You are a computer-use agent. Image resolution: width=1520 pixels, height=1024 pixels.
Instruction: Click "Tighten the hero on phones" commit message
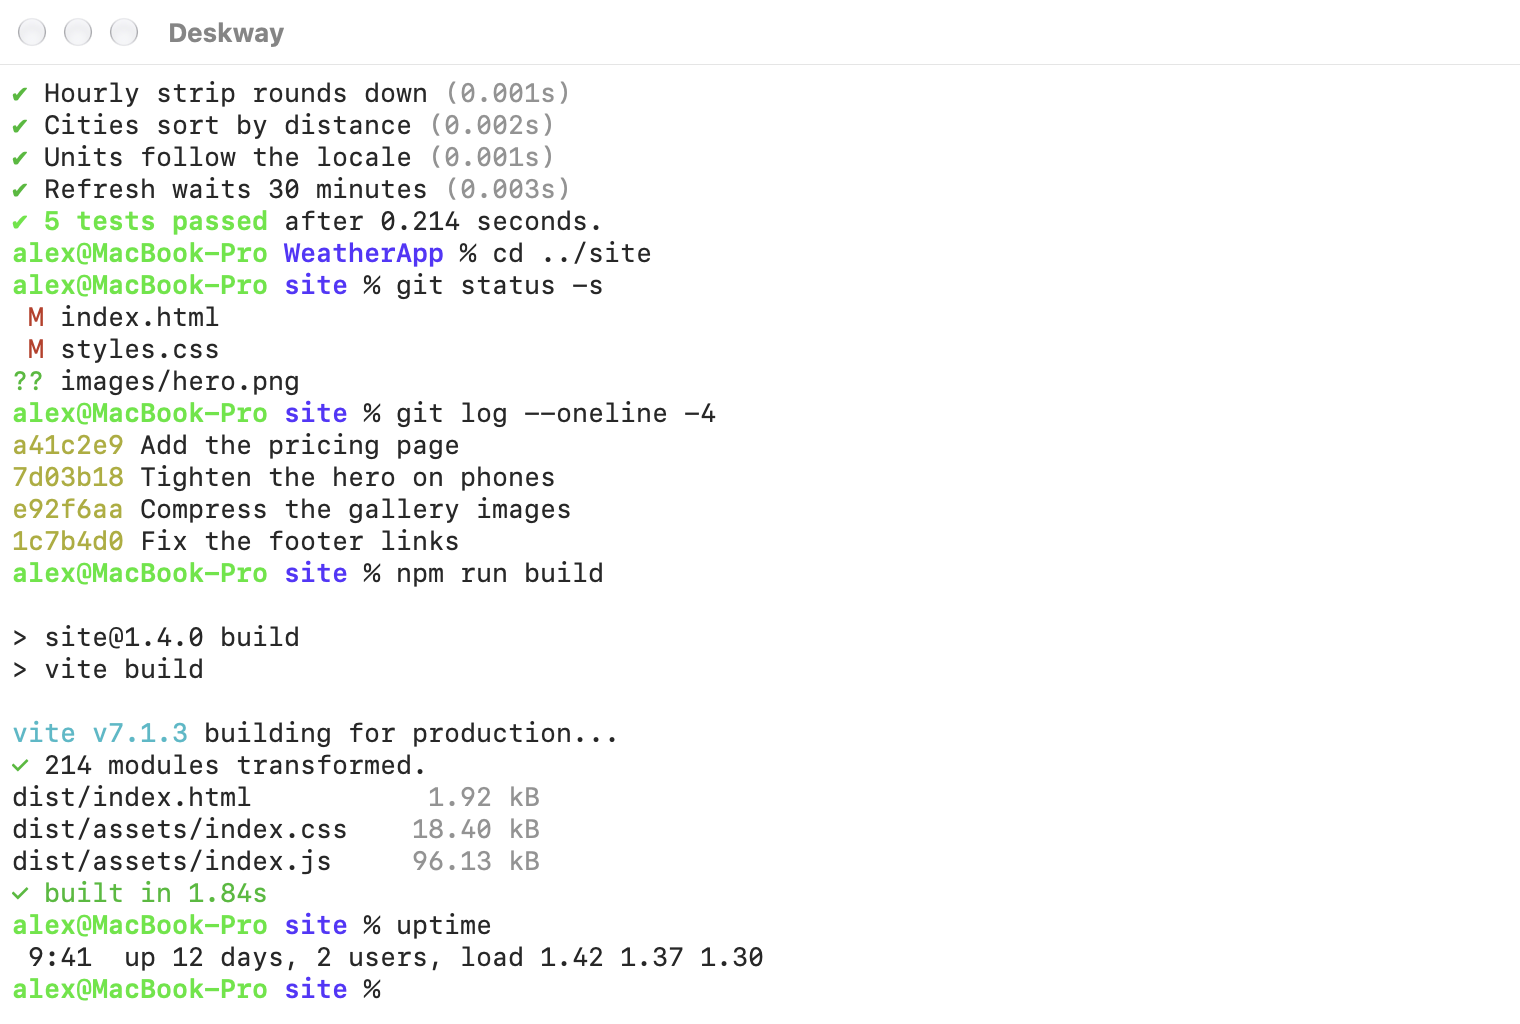(x=347, y=477)
